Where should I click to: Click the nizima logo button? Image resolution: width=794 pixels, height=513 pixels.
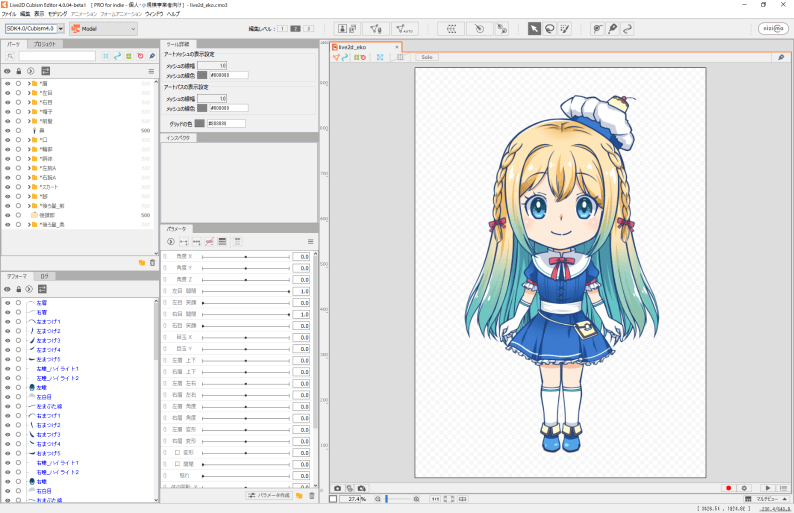(773, 28)
